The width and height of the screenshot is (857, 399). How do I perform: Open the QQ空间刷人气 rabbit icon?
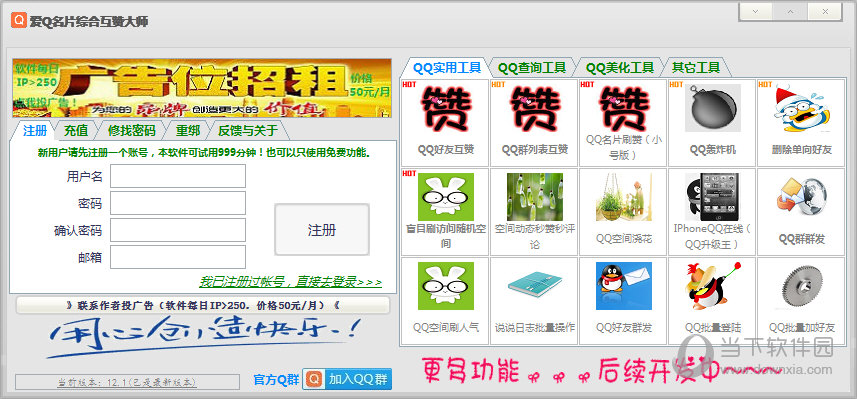pyautogui.click(x=445, y=286)
